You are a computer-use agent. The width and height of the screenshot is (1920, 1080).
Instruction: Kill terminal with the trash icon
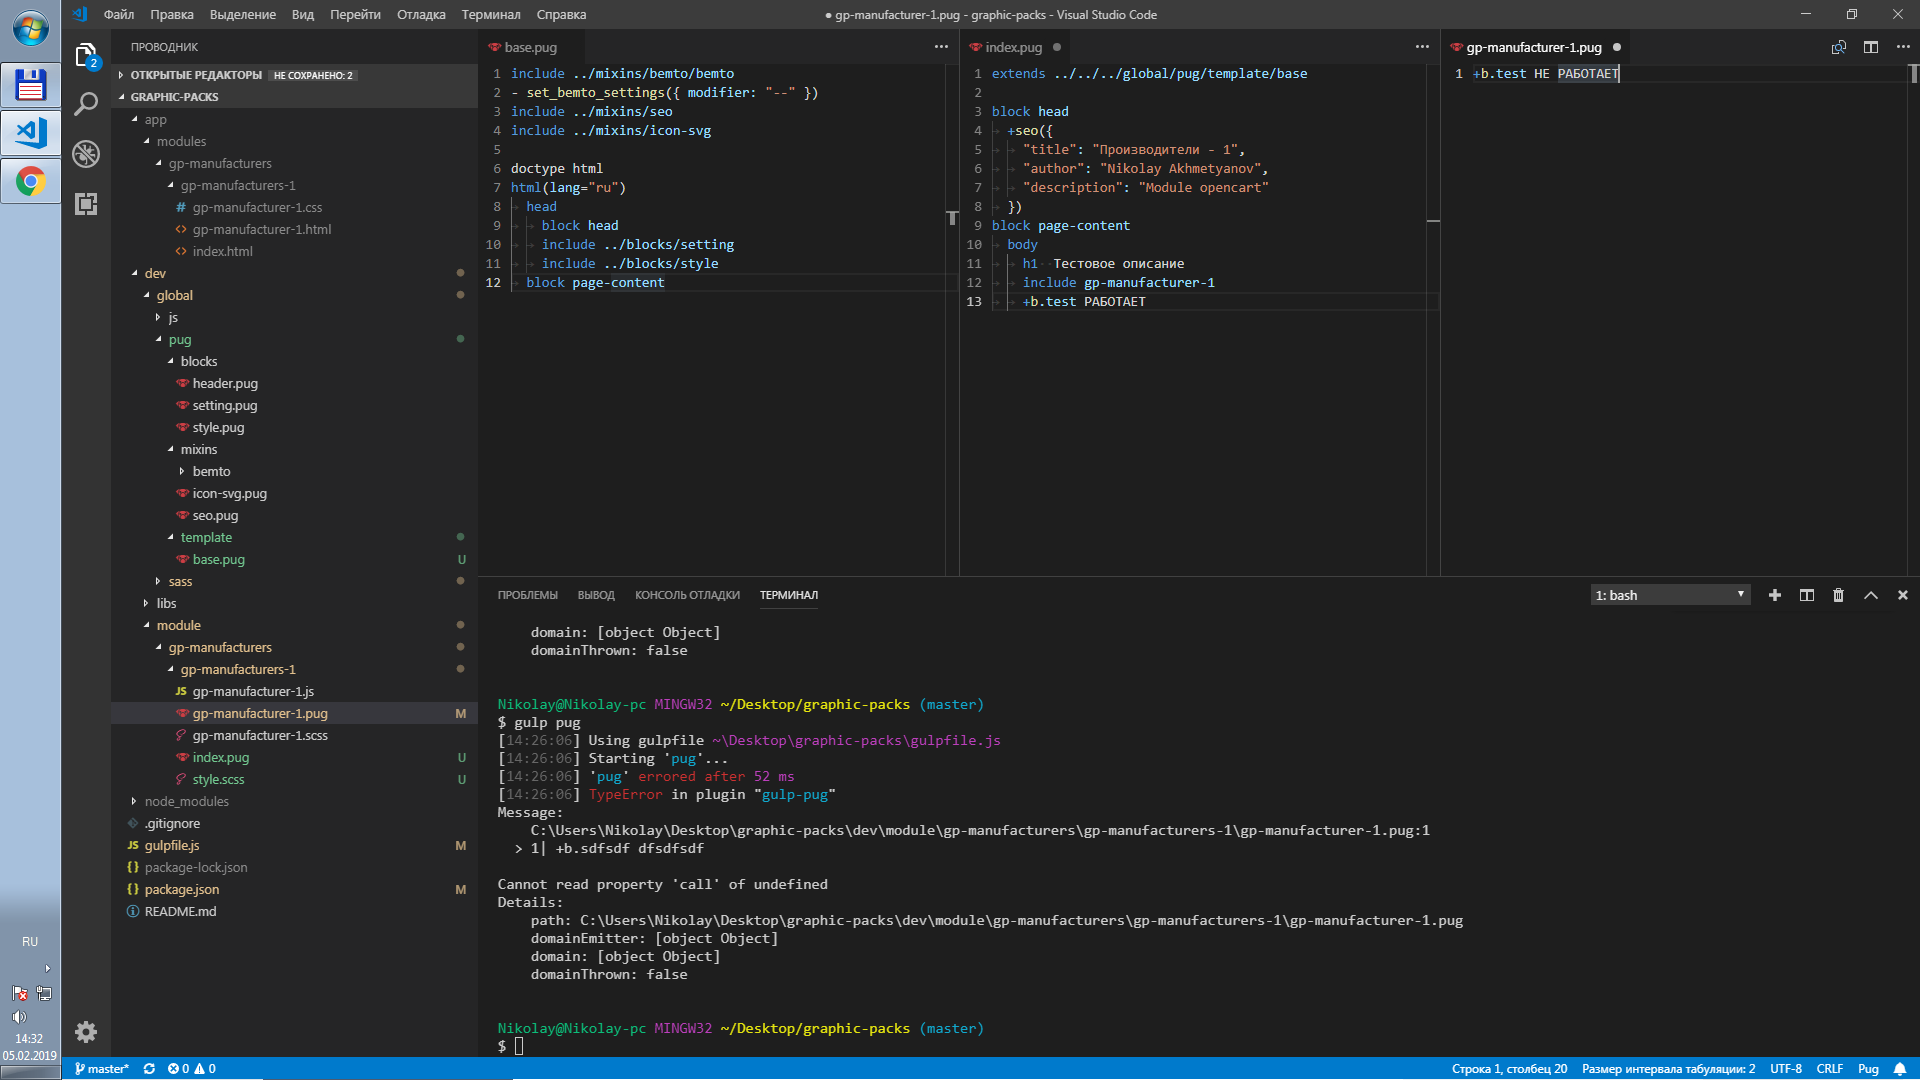tap(1838, 595)
